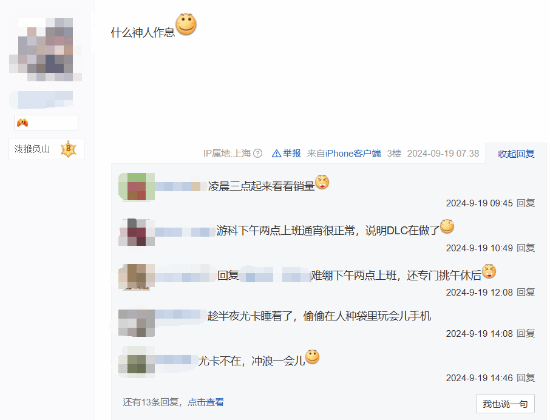Click the game controller icon under the username
Viewport: 550px width, 420px height.
coord(22,123)
